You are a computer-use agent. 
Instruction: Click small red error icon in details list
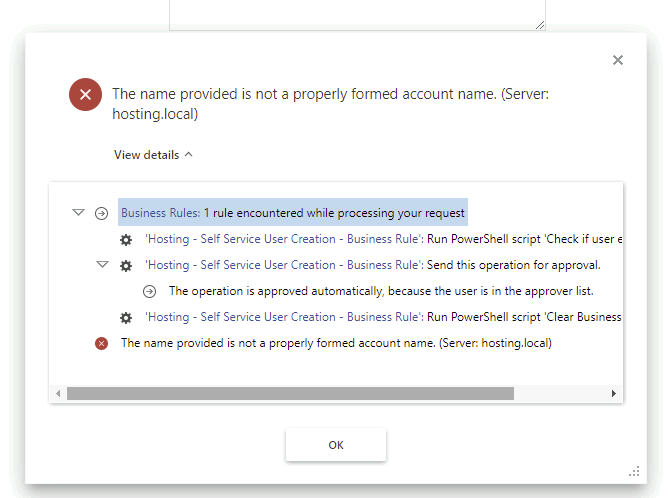[x=101, y=343]
